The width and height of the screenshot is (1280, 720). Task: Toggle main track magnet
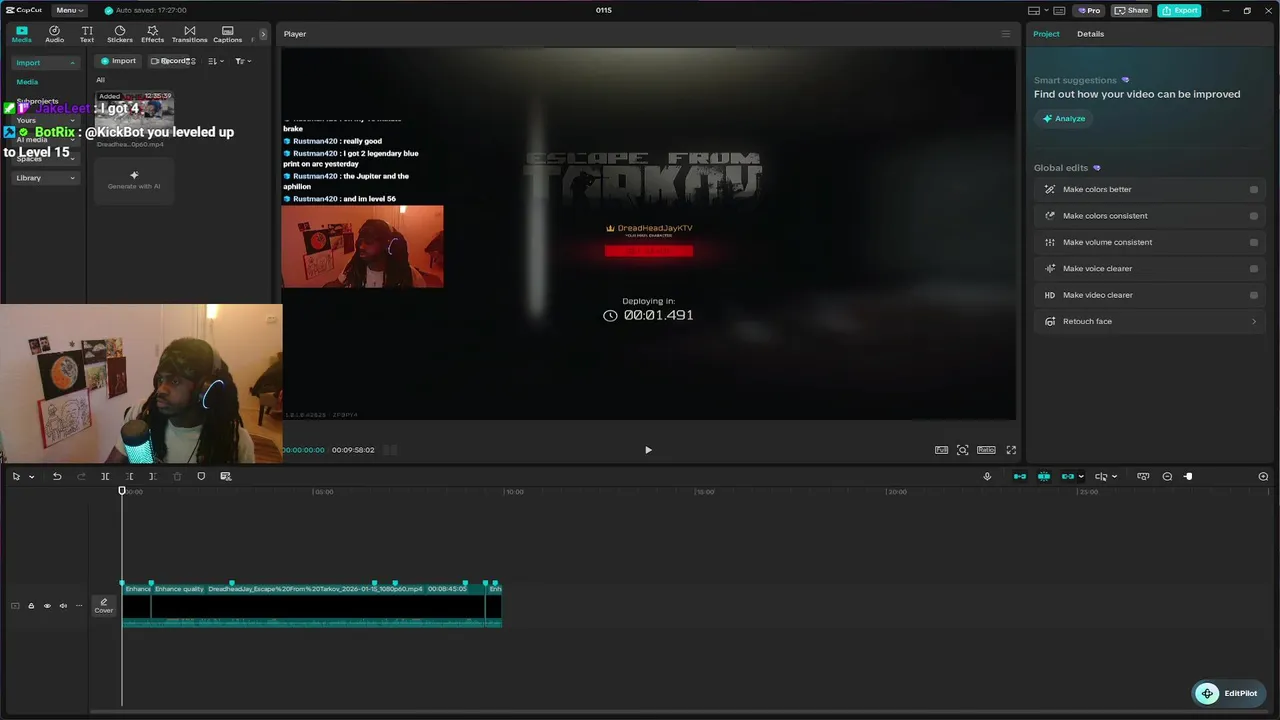(1020, 476)
